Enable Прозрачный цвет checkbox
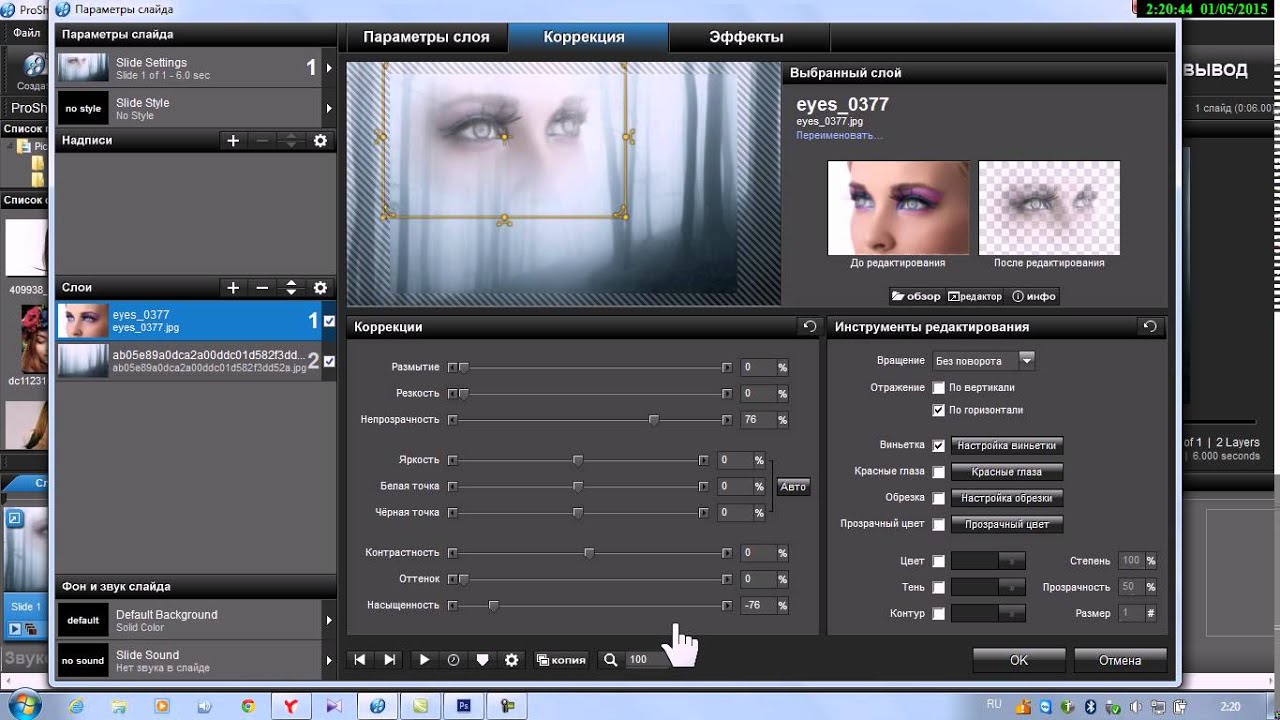Screen dimensions: 1280x720 938,524
